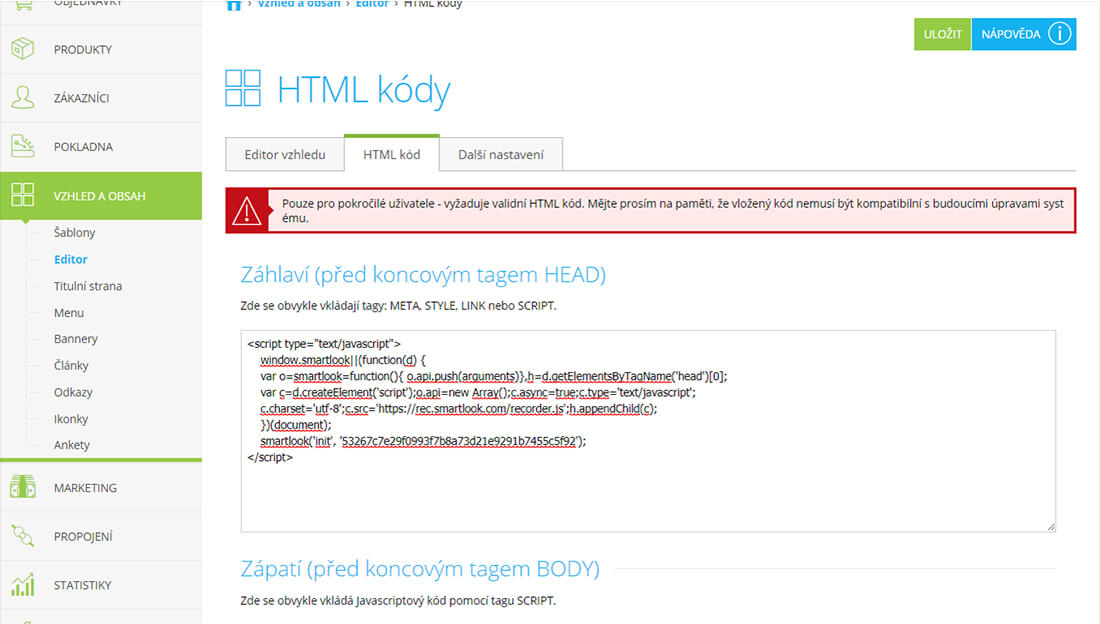
Task: Click the Produkty box icon
Action: pyautogui.click(x=22, y=49)
